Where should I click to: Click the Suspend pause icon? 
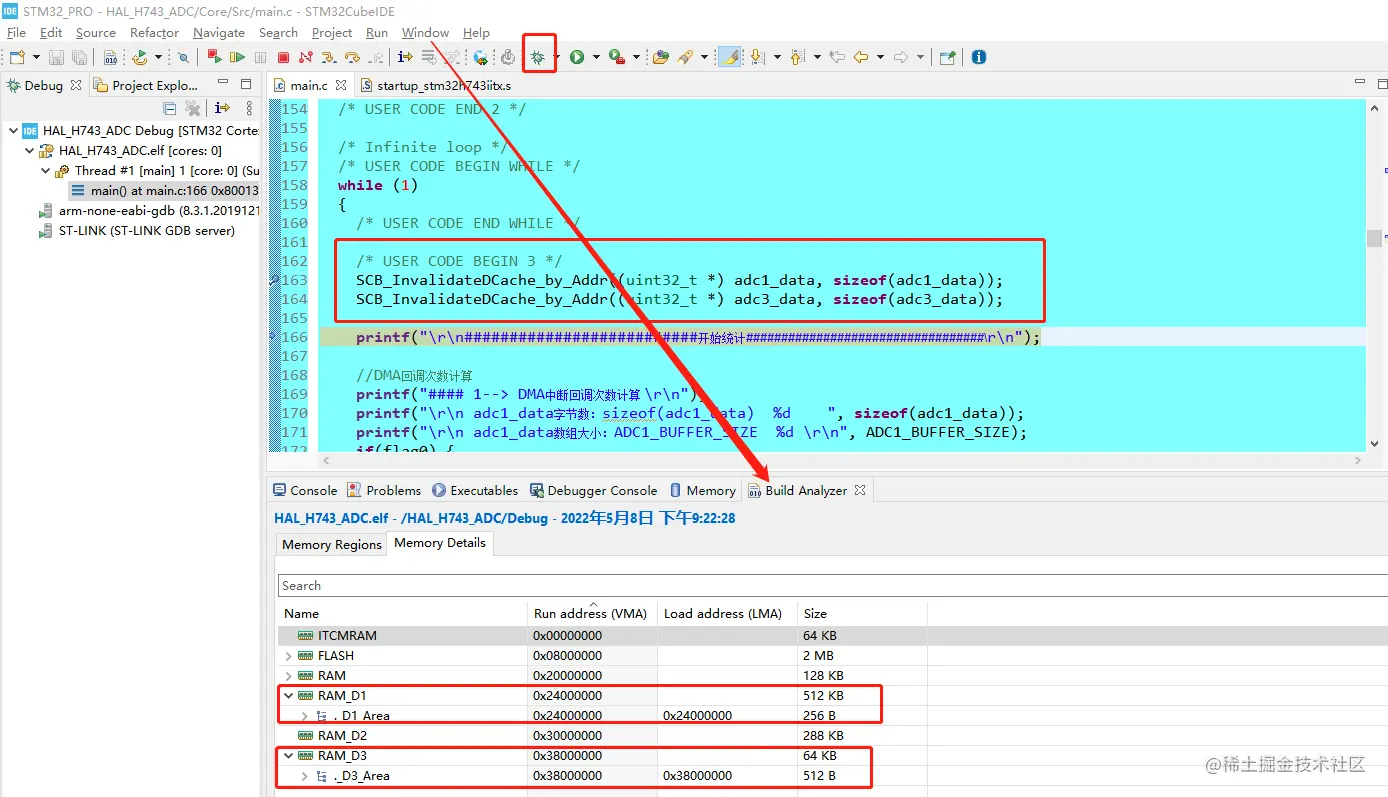[x=260, y=57]
